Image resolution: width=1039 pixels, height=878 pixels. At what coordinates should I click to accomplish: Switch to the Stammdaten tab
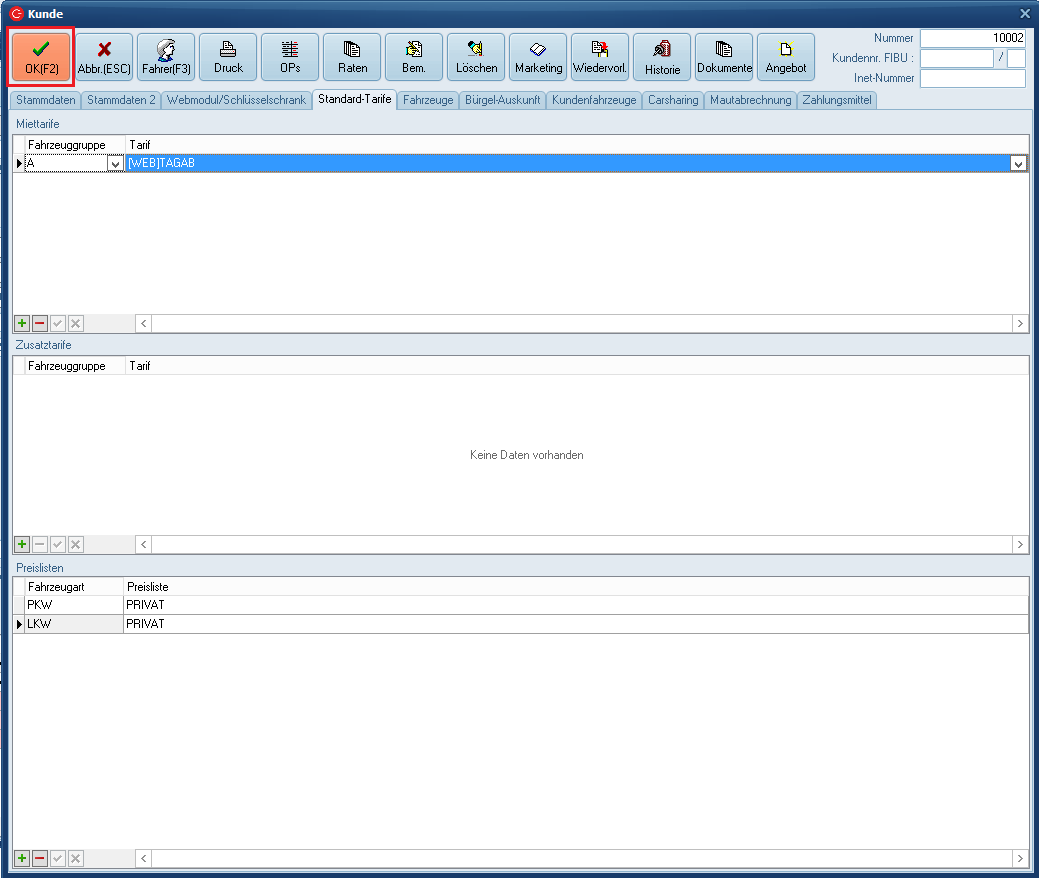point(46,100)
